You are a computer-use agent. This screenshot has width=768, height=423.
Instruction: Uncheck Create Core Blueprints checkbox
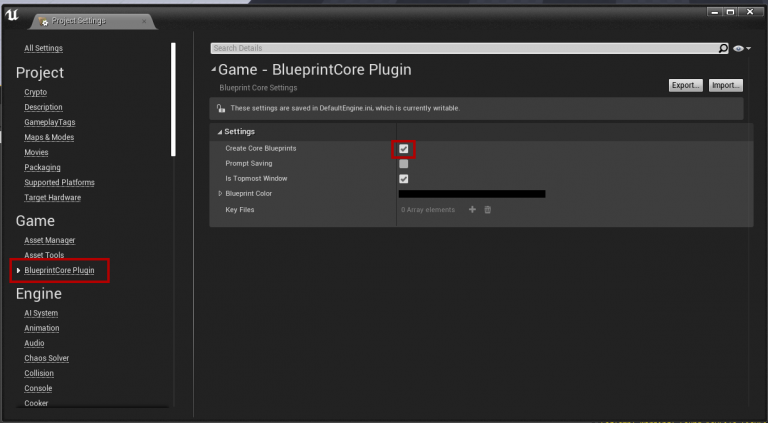[404, 149]
